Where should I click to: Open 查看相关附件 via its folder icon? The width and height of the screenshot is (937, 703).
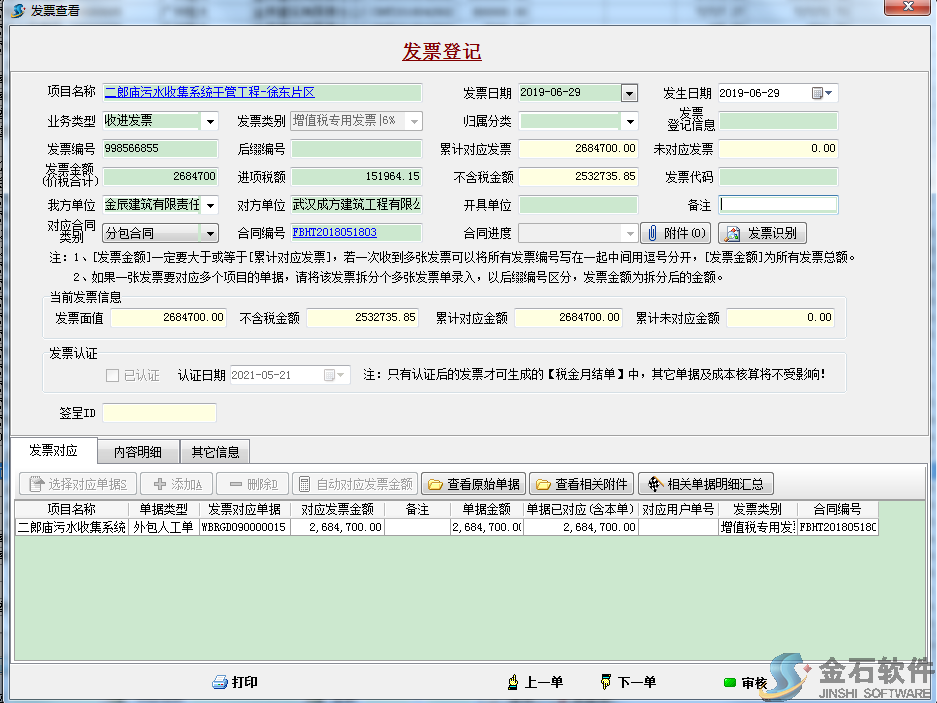[x=541, y=483]
